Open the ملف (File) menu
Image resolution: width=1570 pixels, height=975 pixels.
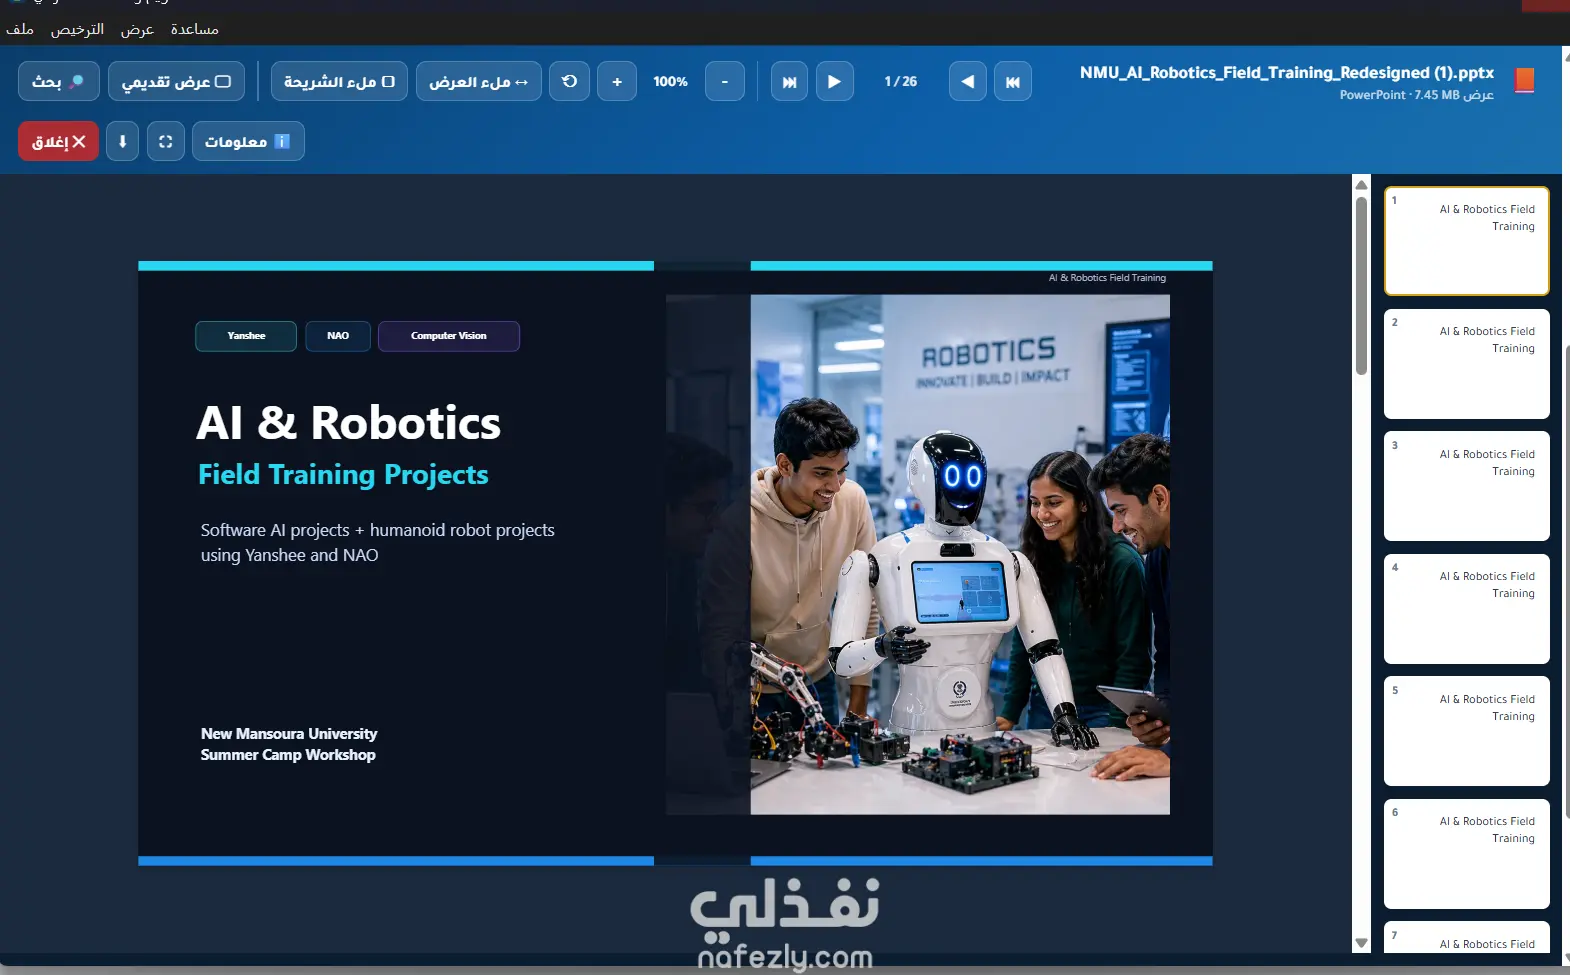pyautogui.click(x=20, y=29)
